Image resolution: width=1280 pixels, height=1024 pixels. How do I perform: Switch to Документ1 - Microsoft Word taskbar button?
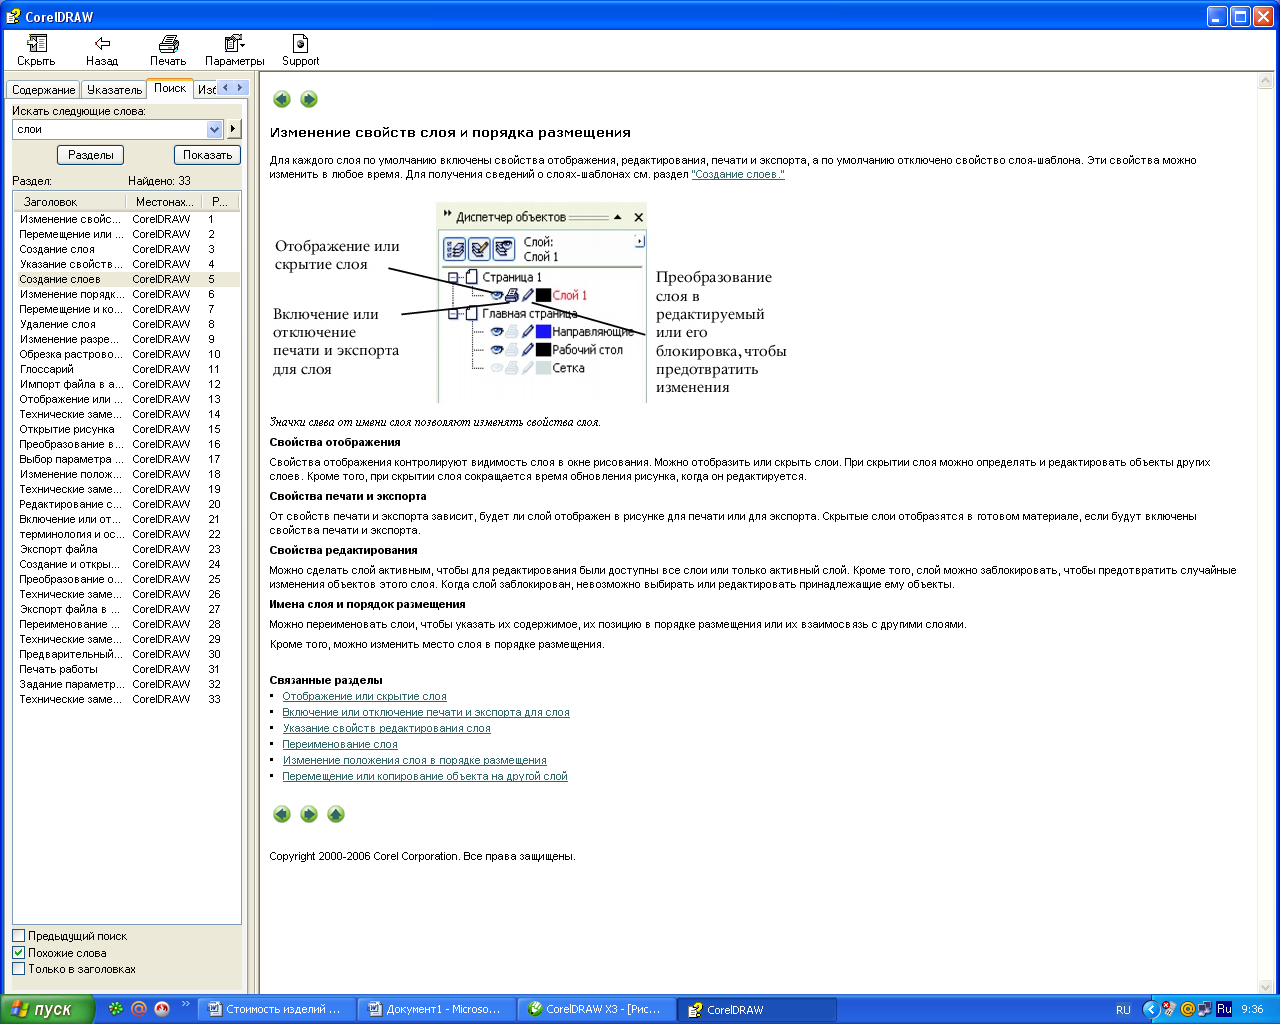437,1009
